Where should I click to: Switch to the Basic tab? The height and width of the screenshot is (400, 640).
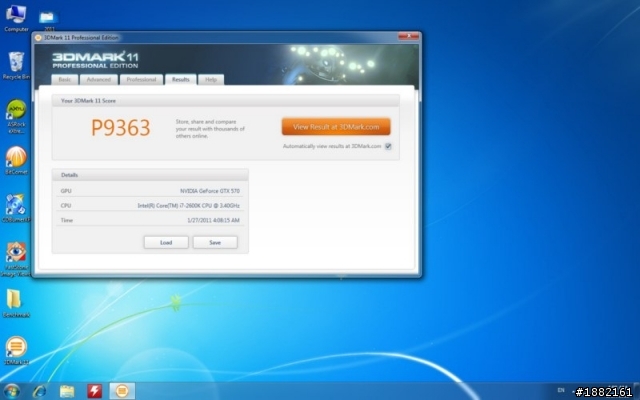(64, 80)
